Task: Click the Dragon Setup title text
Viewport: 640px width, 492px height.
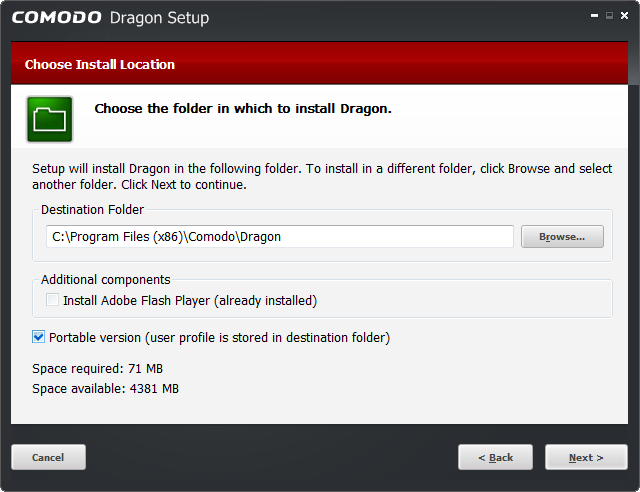Action: 159,18
